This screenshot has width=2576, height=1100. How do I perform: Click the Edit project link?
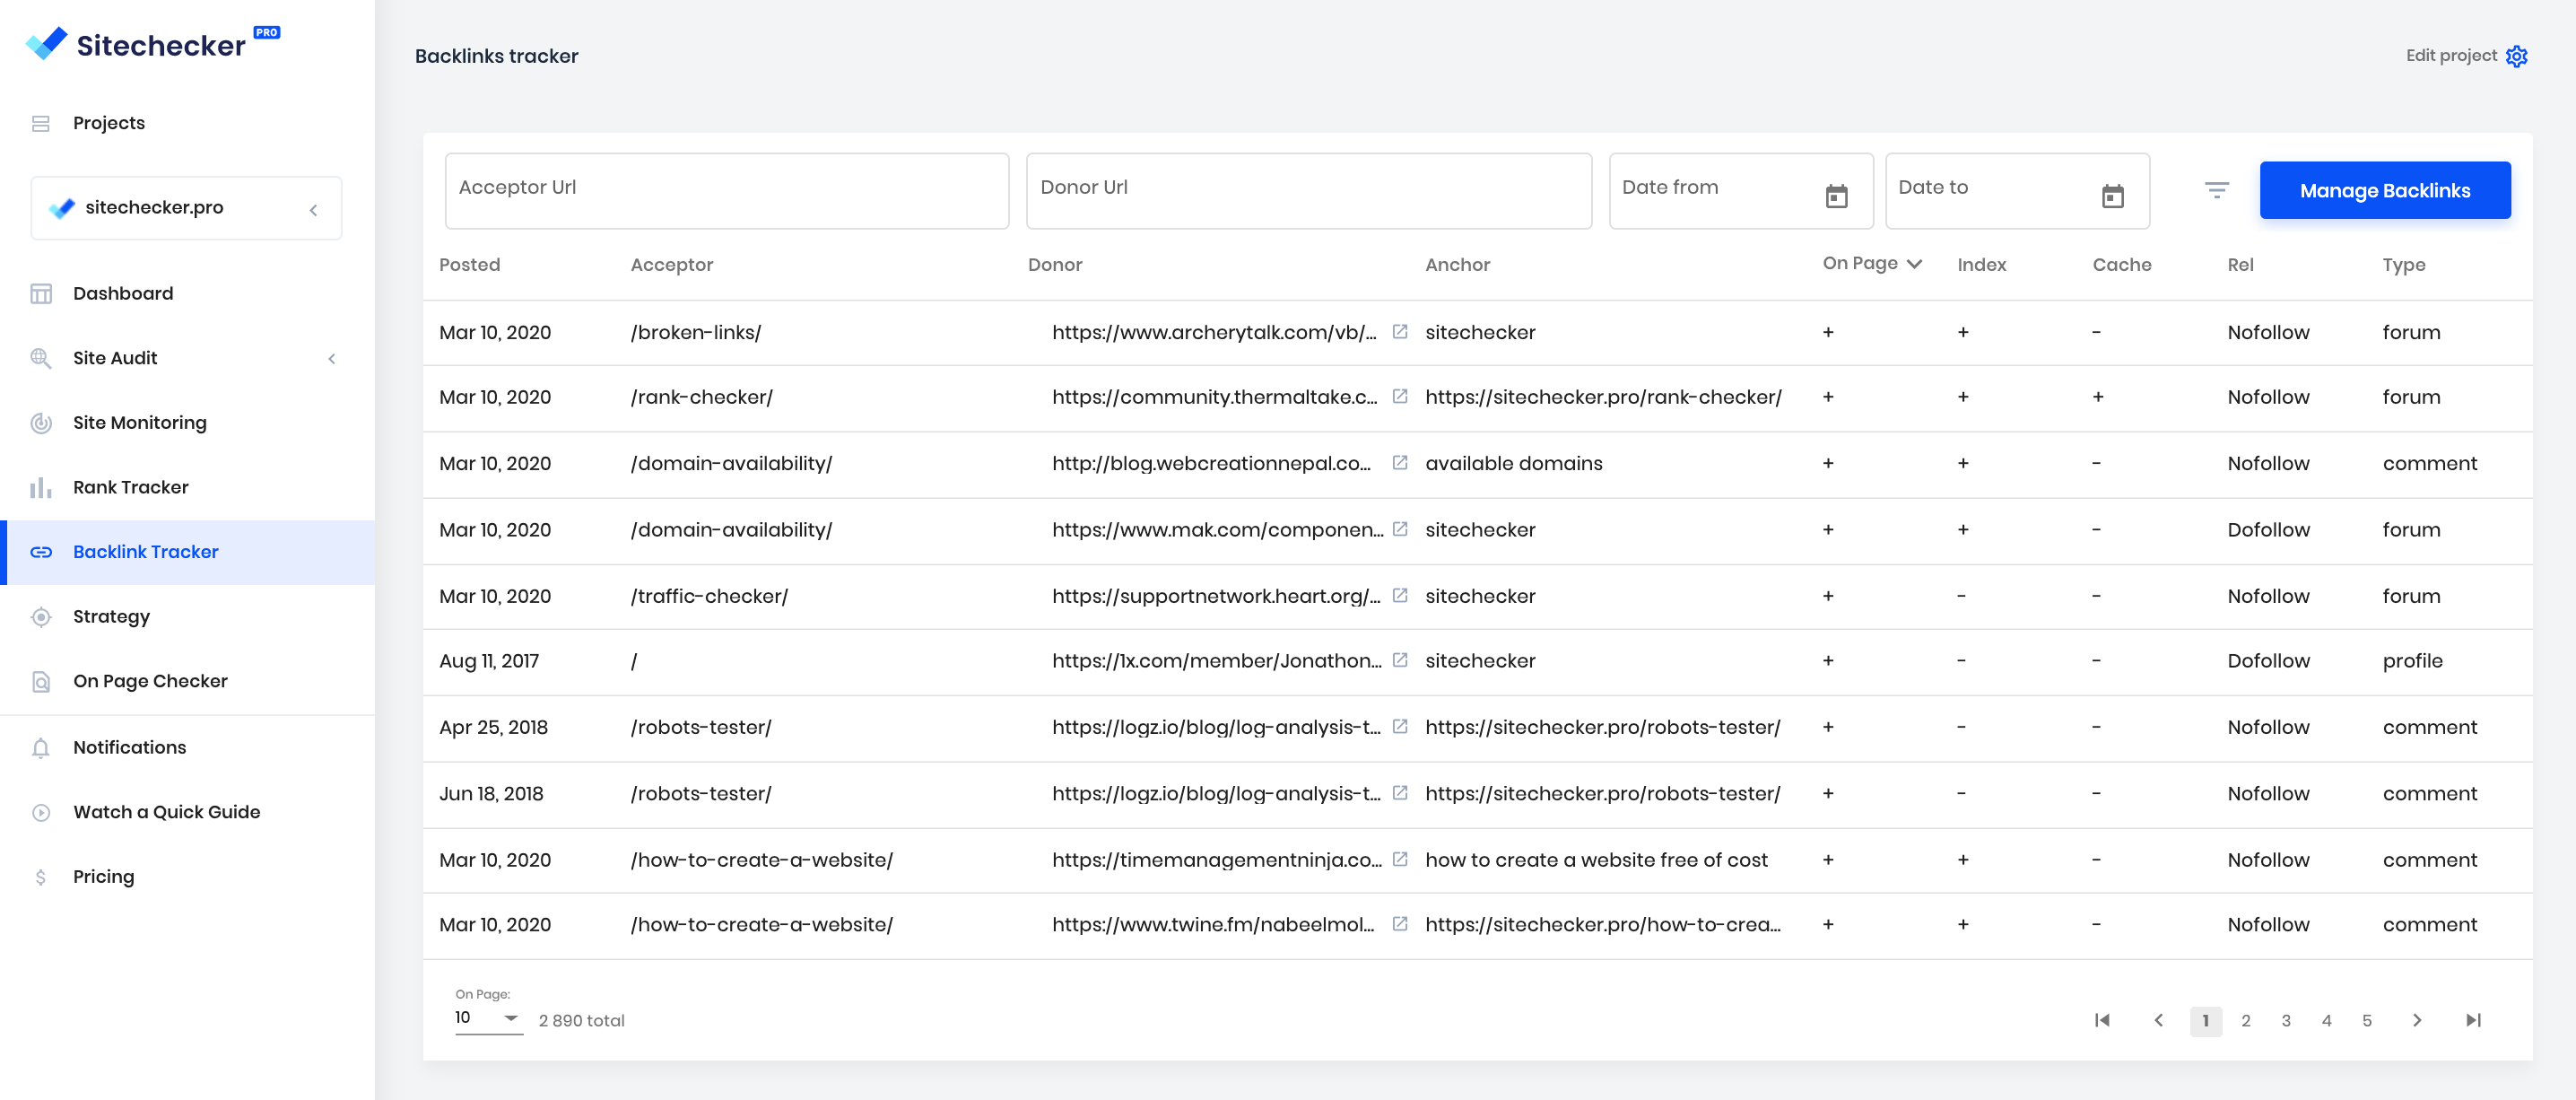(2450, 56)
